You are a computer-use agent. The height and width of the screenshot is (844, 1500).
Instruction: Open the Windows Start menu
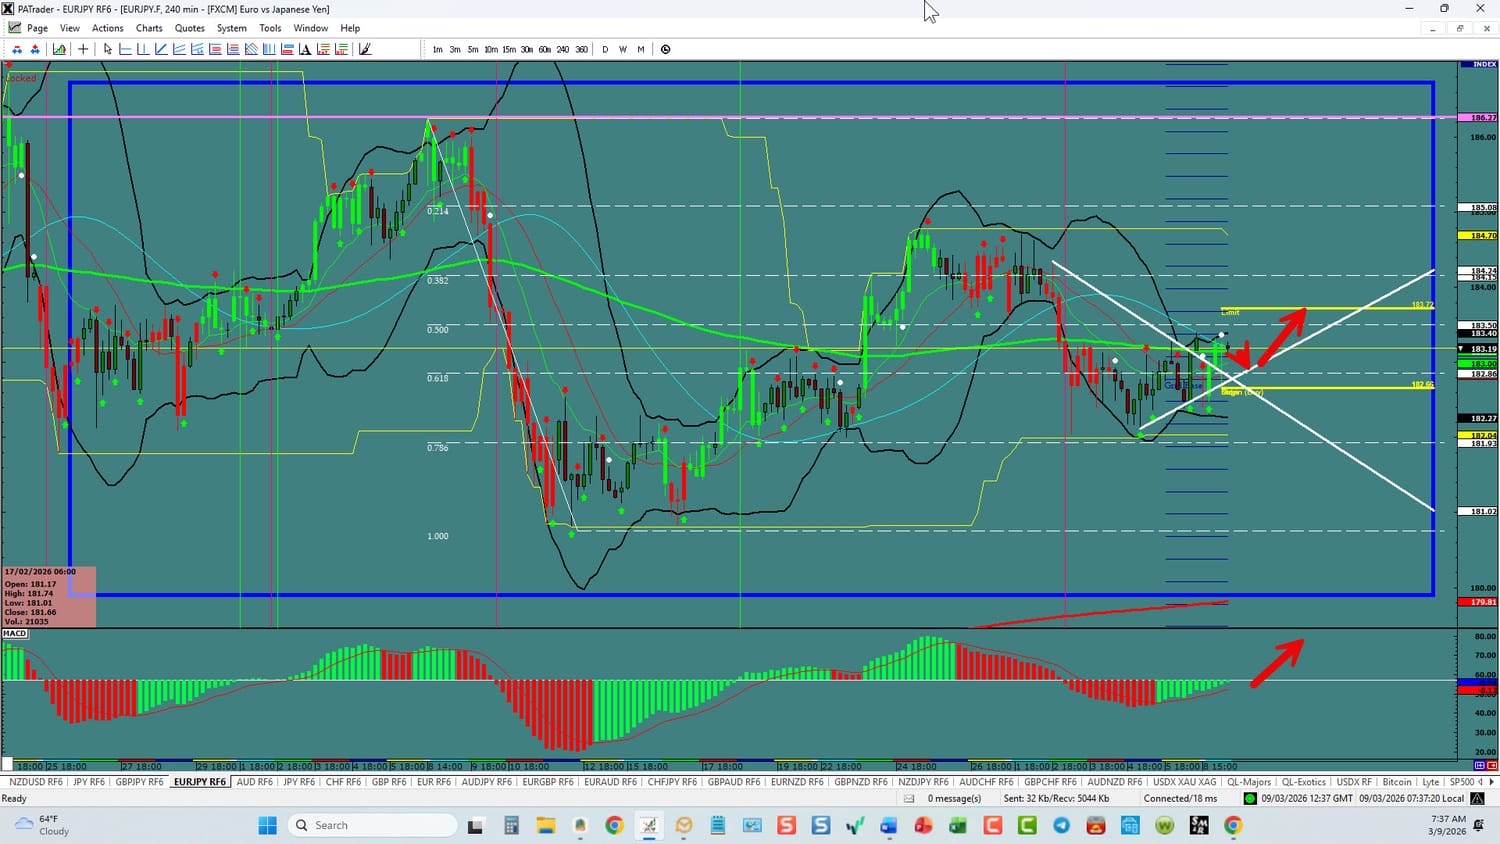pyautogui.click(x=267, y=825)
